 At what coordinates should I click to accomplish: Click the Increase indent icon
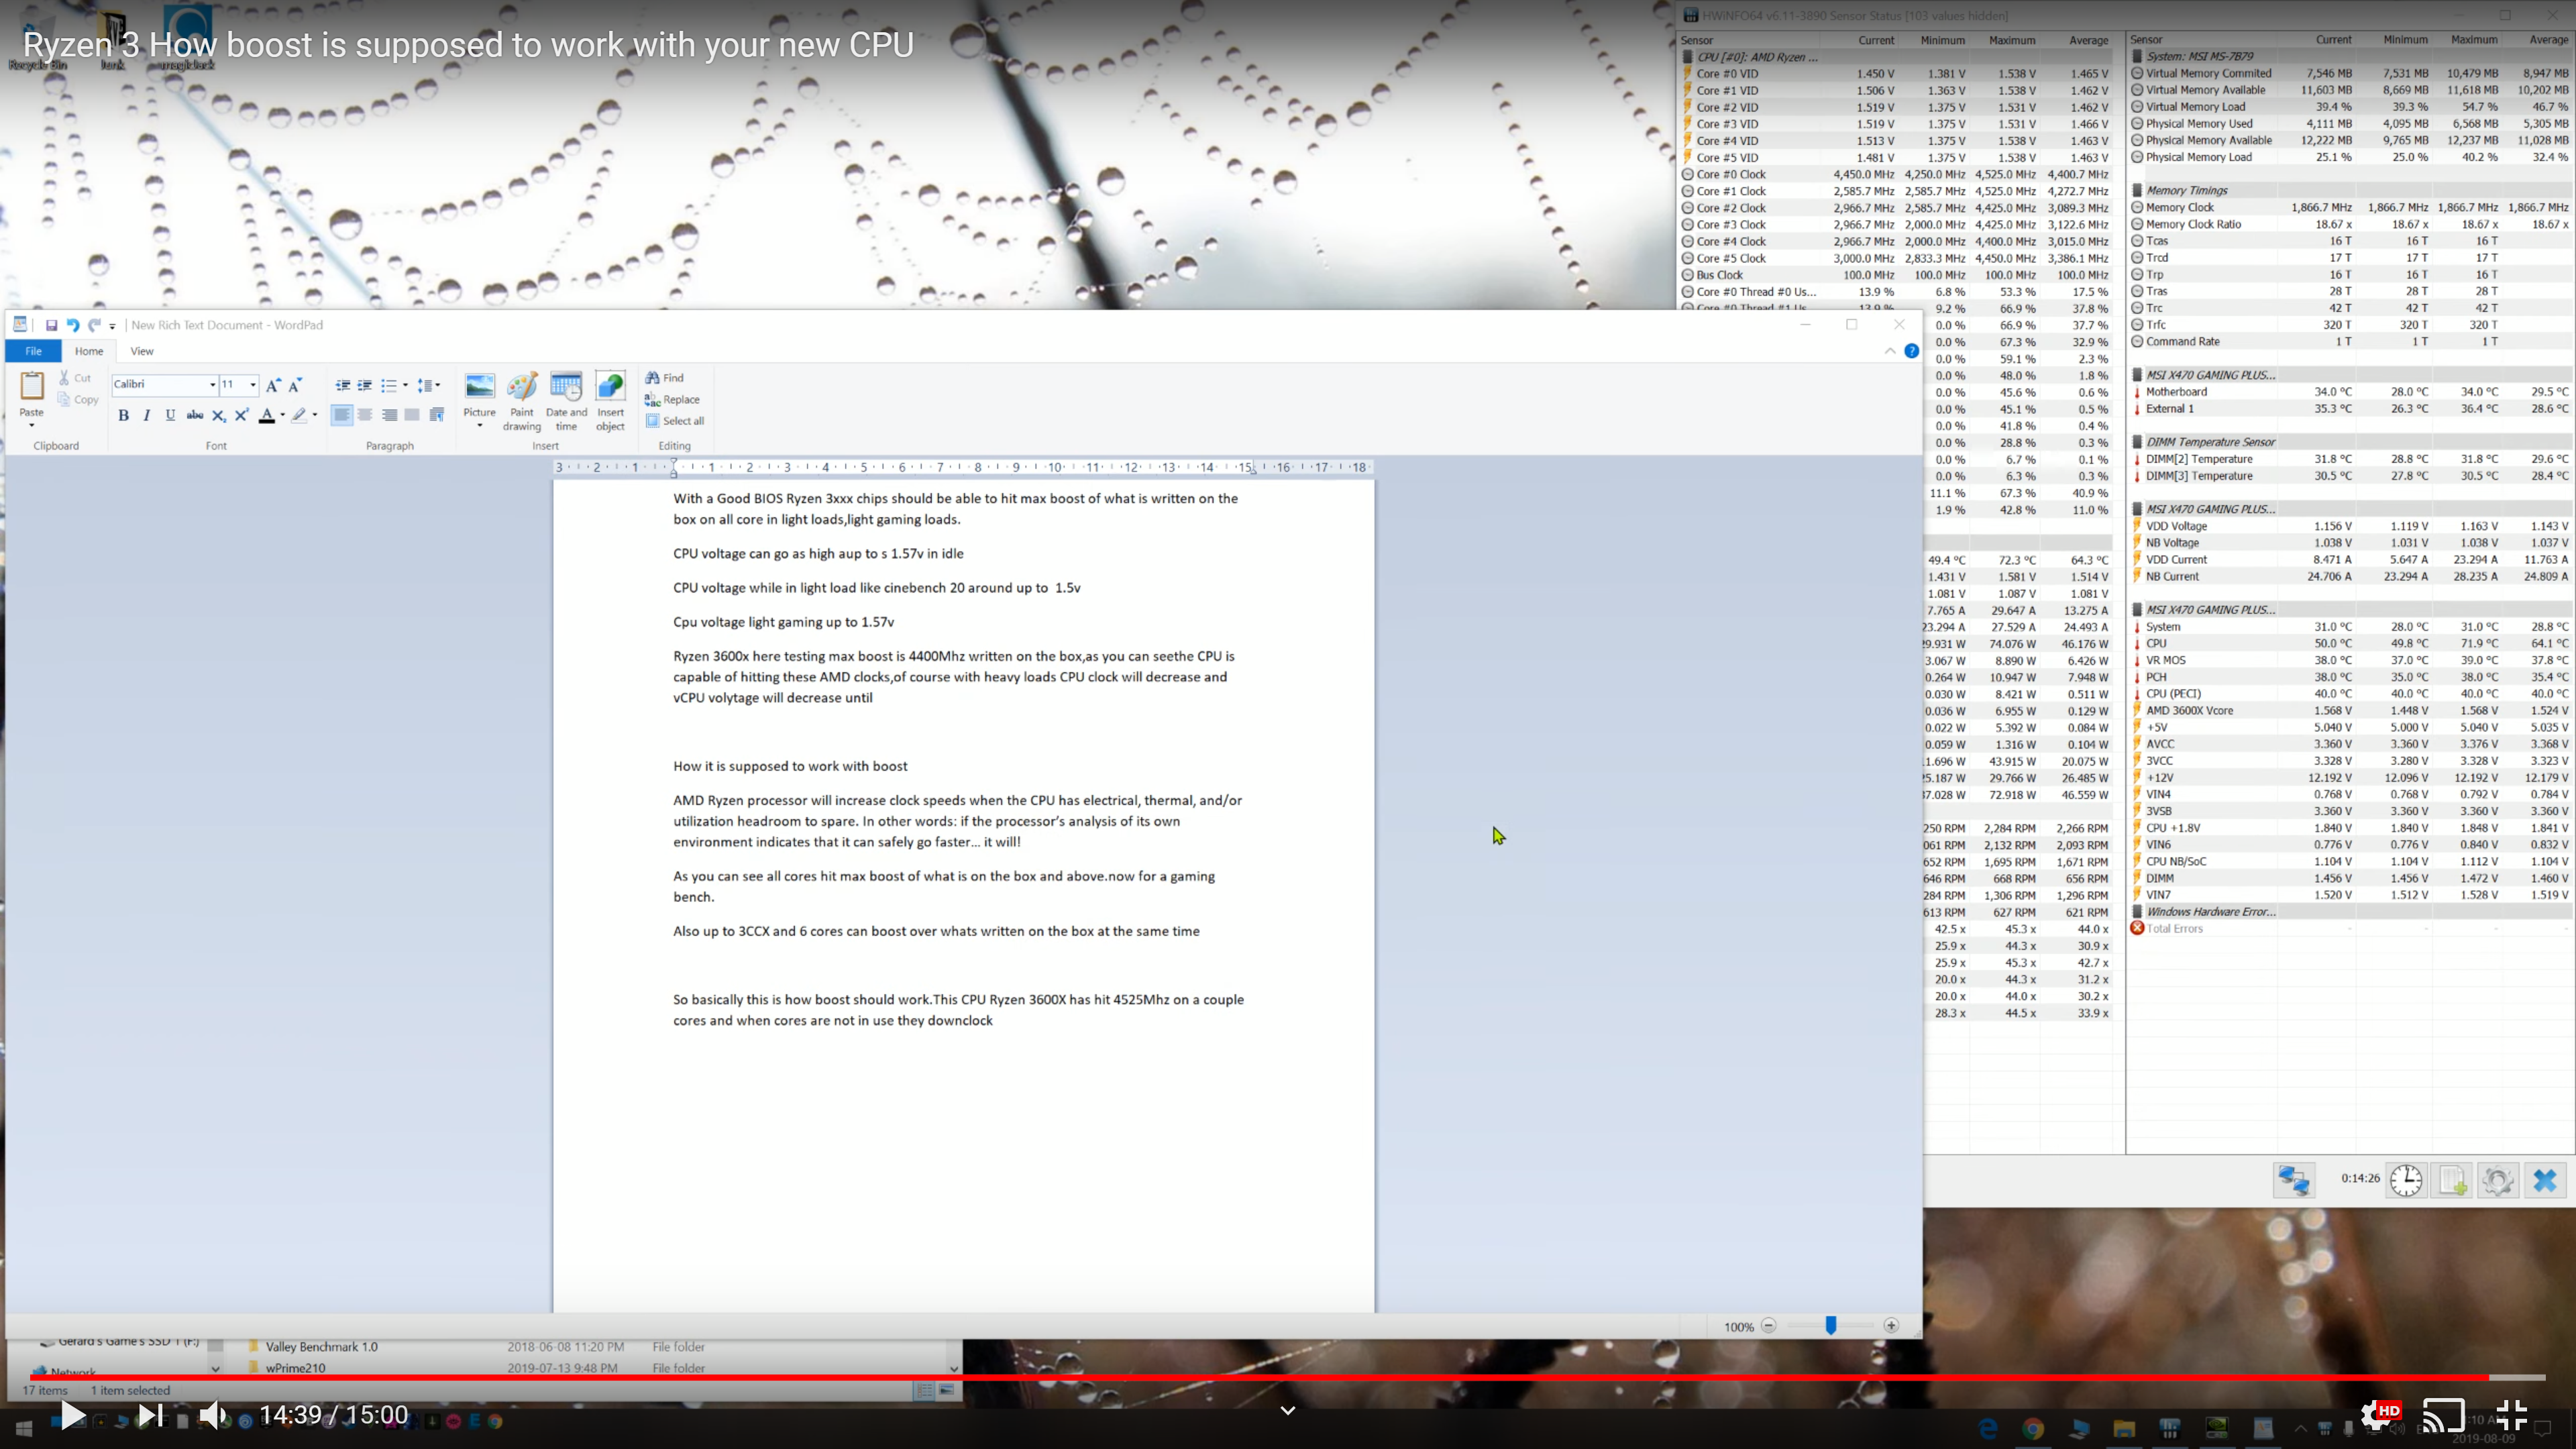365,385
